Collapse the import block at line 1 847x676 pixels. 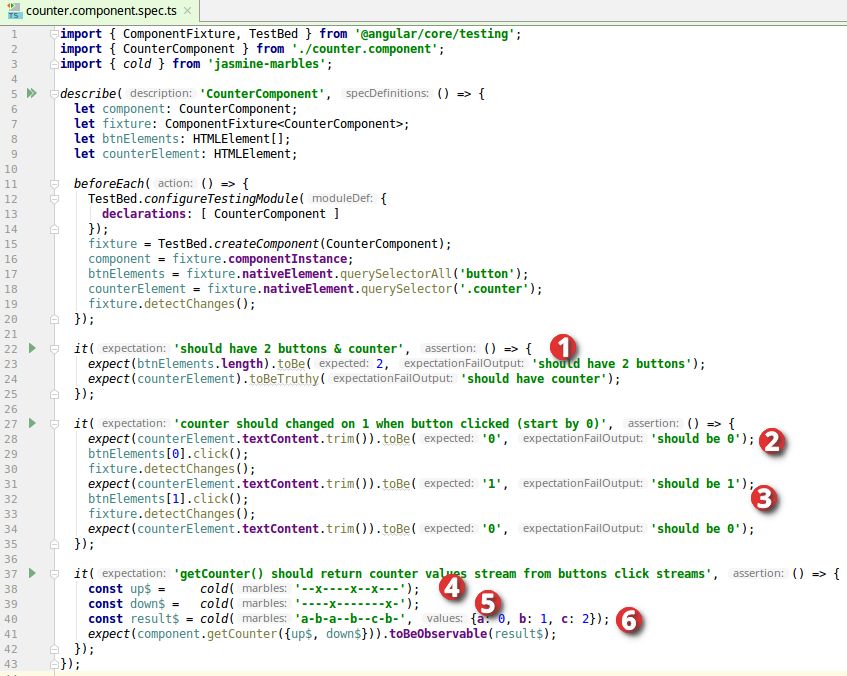(54, 34)
